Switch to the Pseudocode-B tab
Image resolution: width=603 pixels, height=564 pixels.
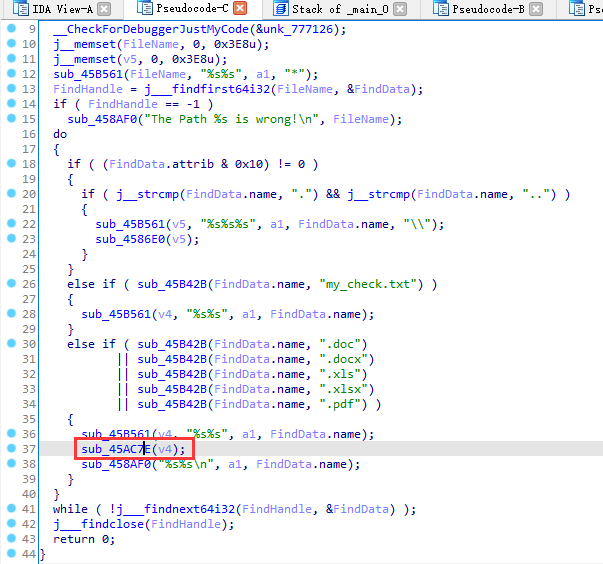(x=488, y=9)
